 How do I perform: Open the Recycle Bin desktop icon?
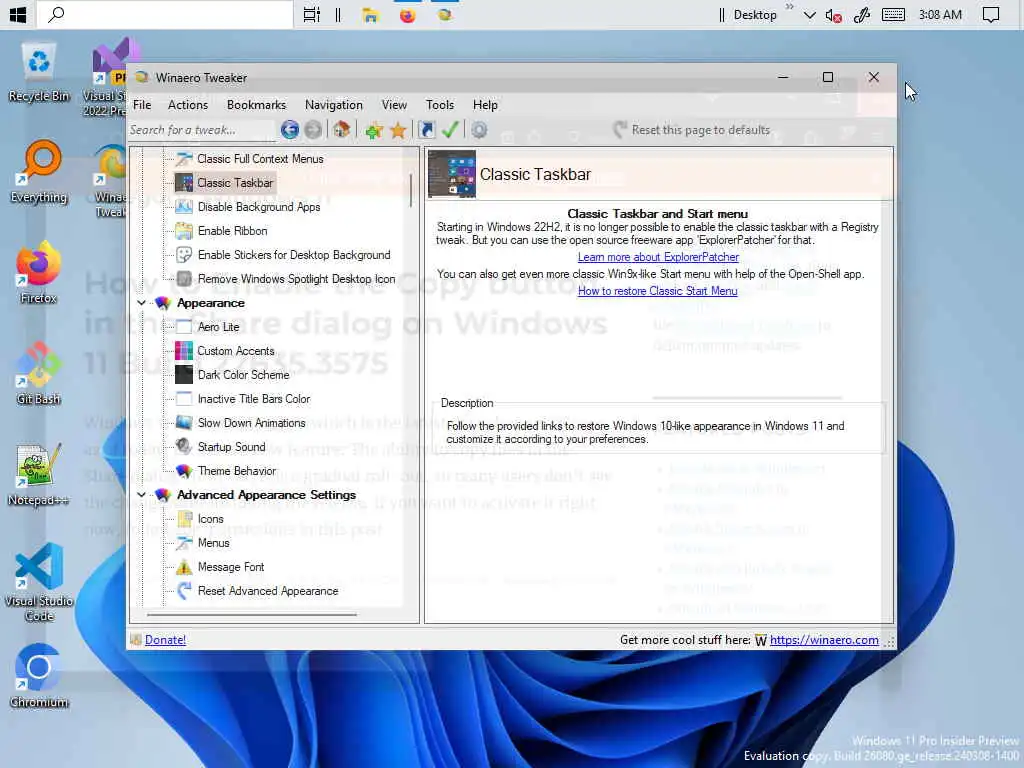click(x=39, y=74)
